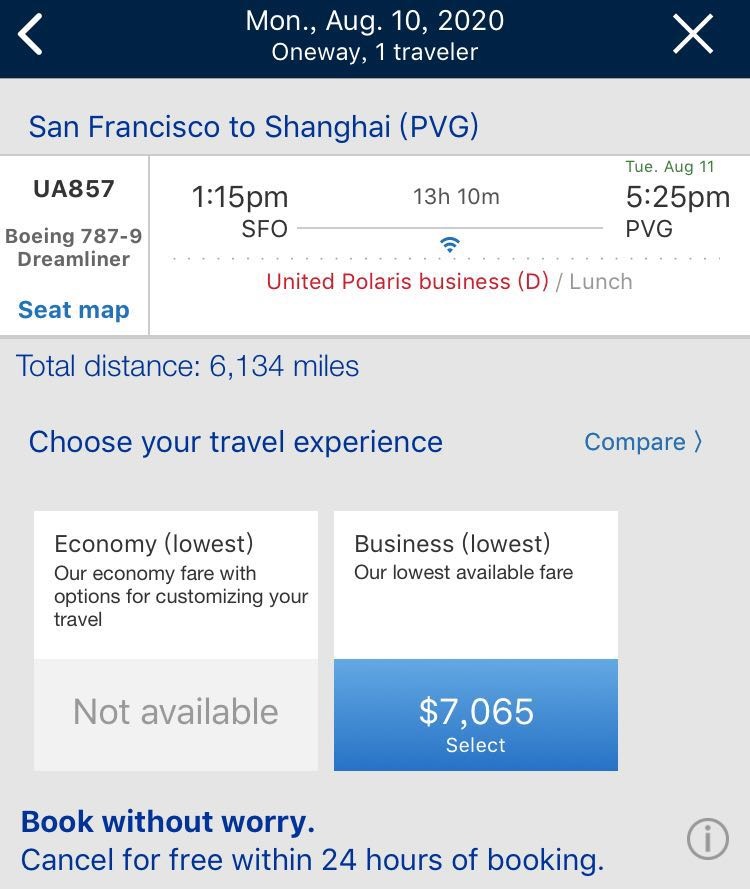The image size is (750, 889).
Task: Tap the Not available Economy button
Action: coord(176,712)
